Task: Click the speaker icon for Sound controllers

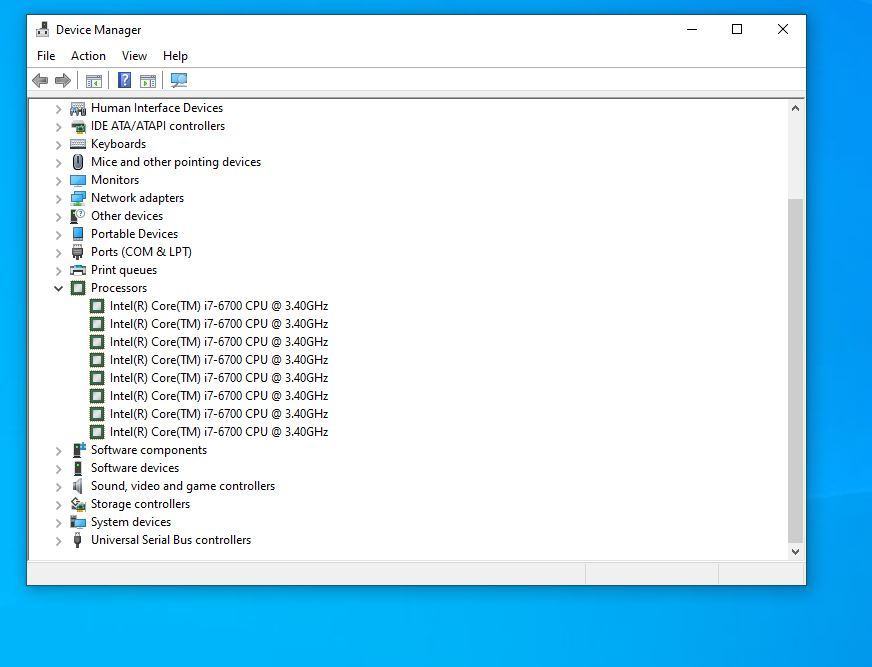Action: [78, 486]
